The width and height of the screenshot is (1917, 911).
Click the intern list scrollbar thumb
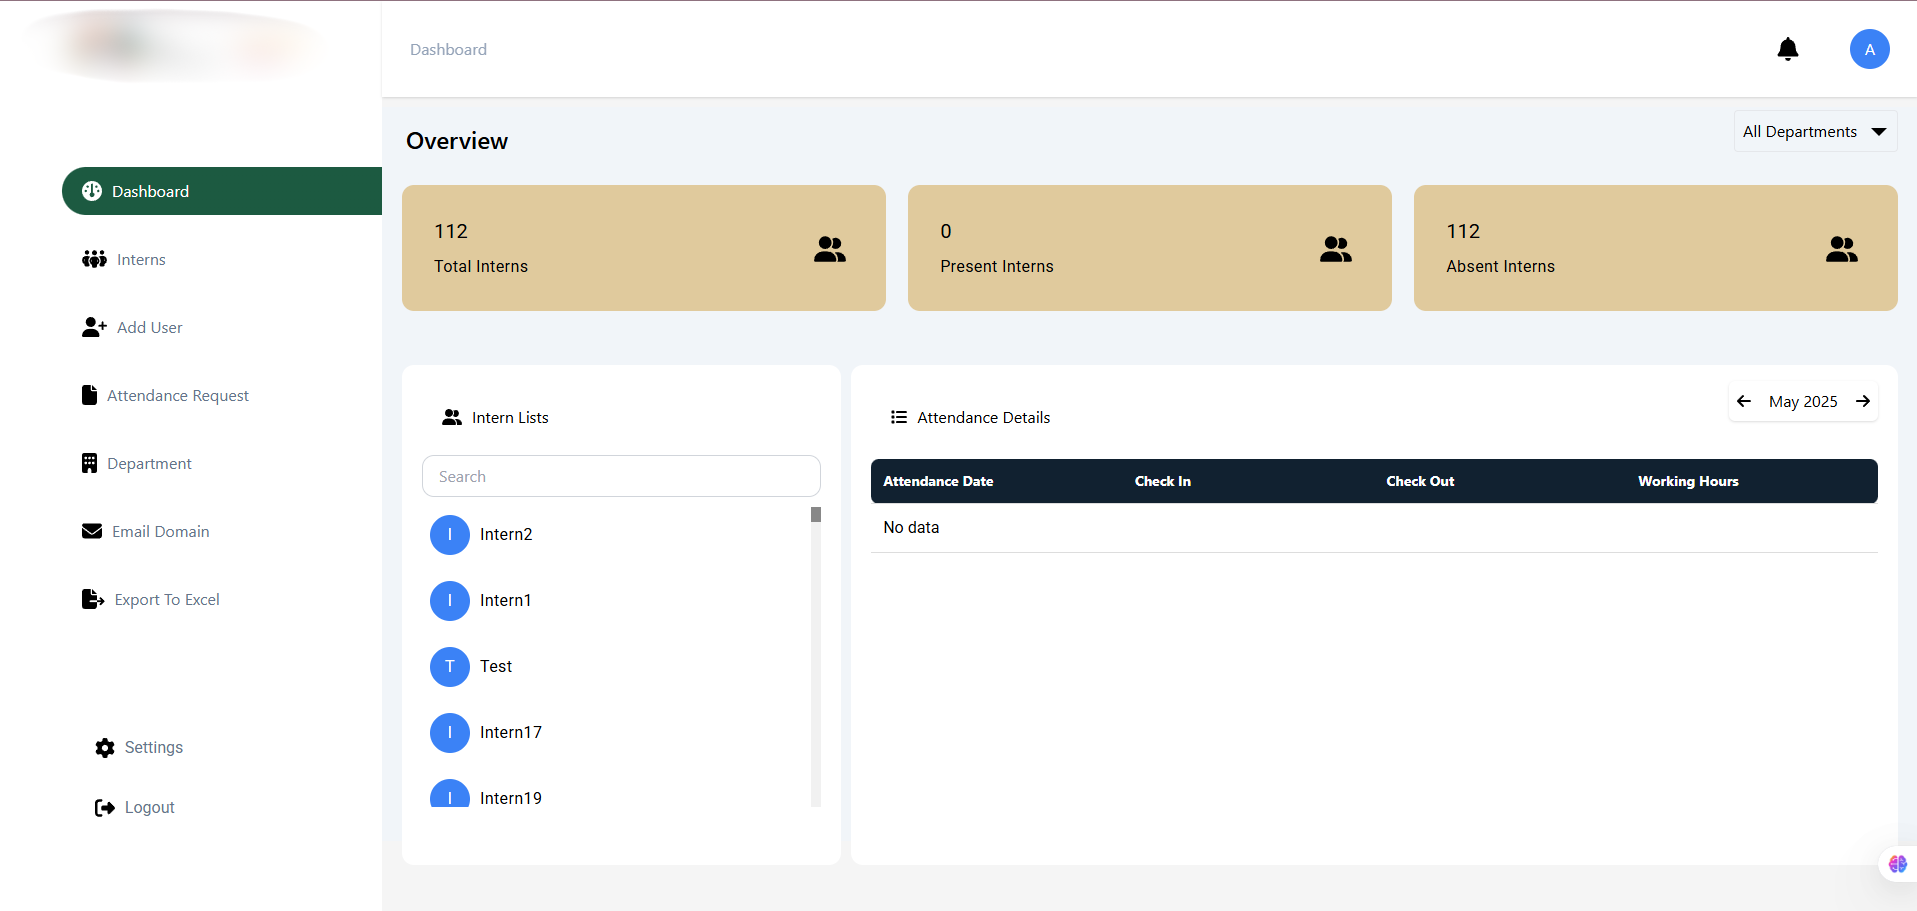pyautogui.click(x=816, y=514)
